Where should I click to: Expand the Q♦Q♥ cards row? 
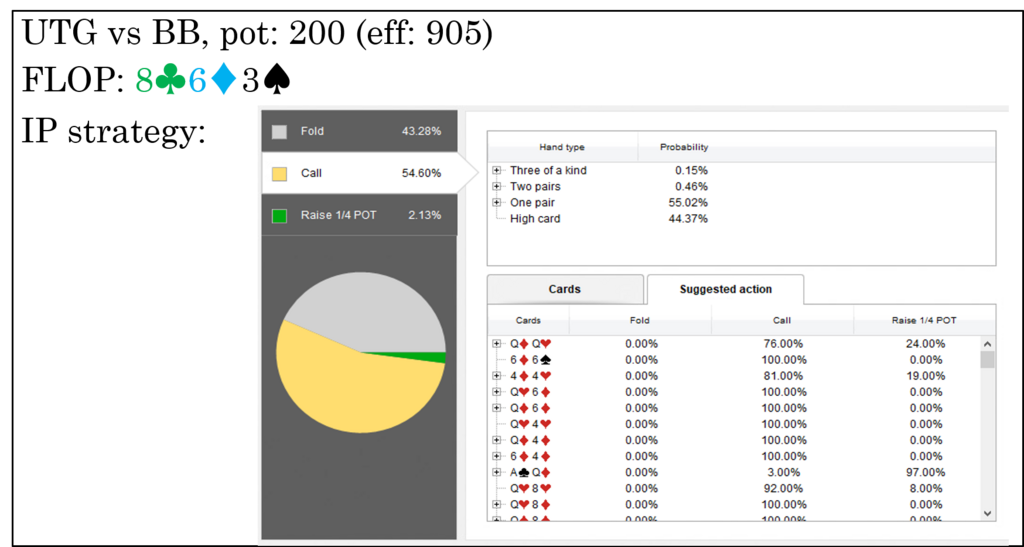click(x=497, y=344)
